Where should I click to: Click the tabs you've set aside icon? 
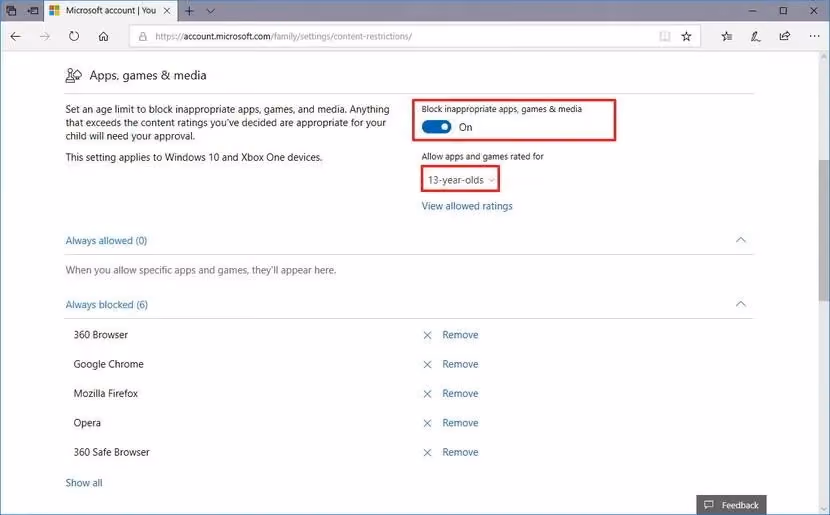pyautogui.click(x=11, y=11)
